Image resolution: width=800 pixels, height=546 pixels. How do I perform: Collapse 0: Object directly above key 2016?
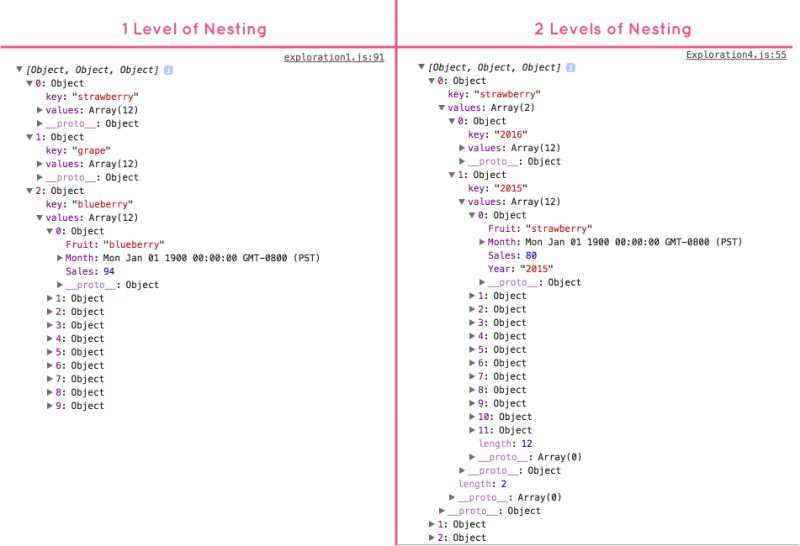[452, 121]
